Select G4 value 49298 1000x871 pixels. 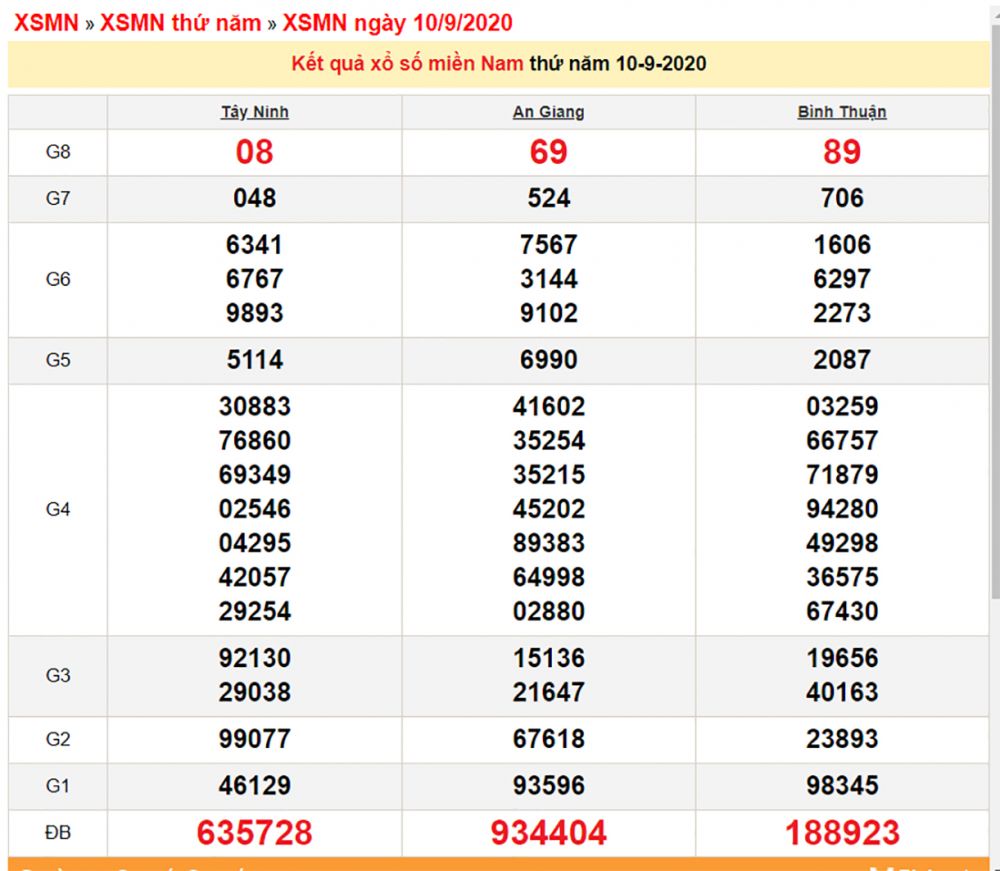pyautogui.click(x=842, y=543)
